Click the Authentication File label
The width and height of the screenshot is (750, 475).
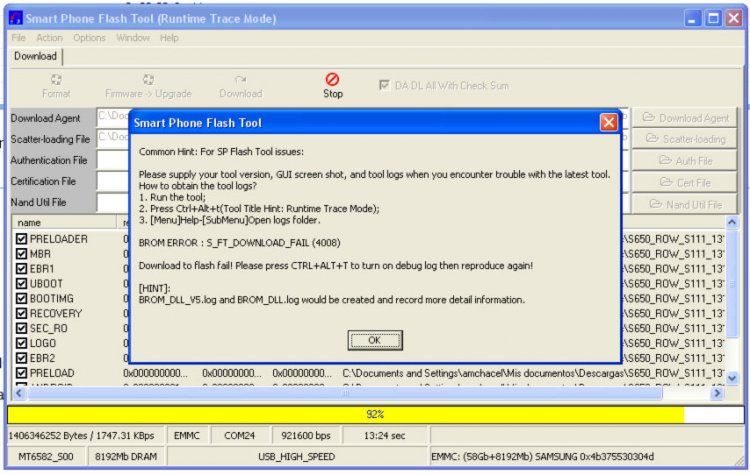pyautogui.click(x=49, y=160)
